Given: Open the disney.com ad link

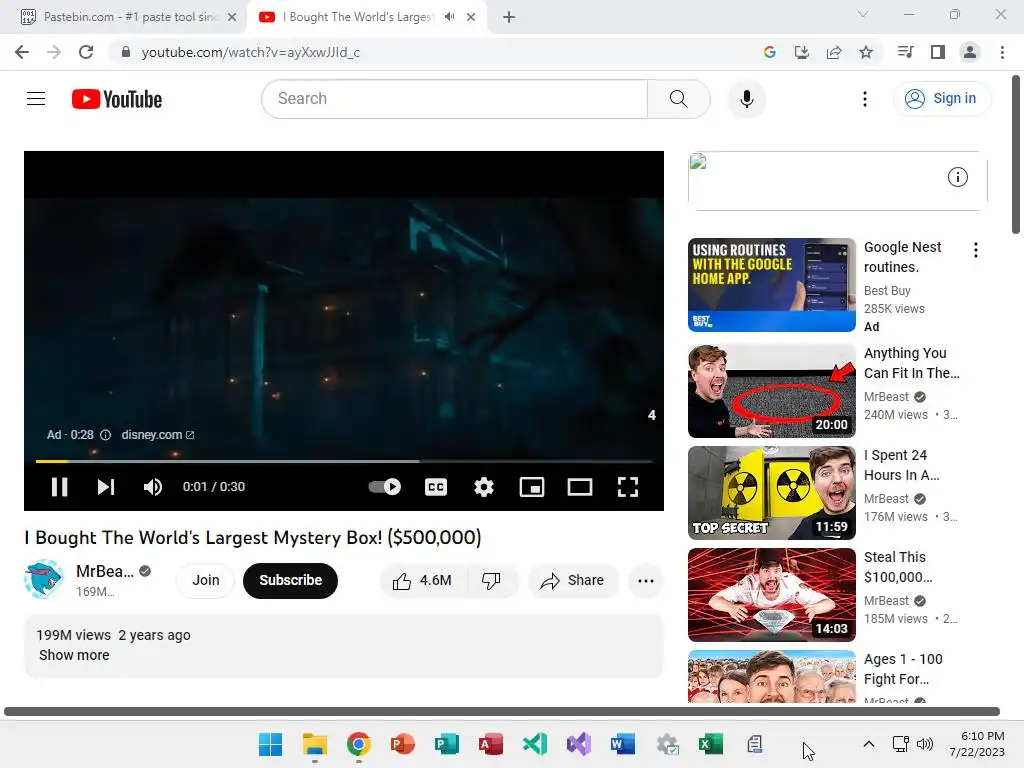Looking at the screenshot, I should click(x=157, y=435).
